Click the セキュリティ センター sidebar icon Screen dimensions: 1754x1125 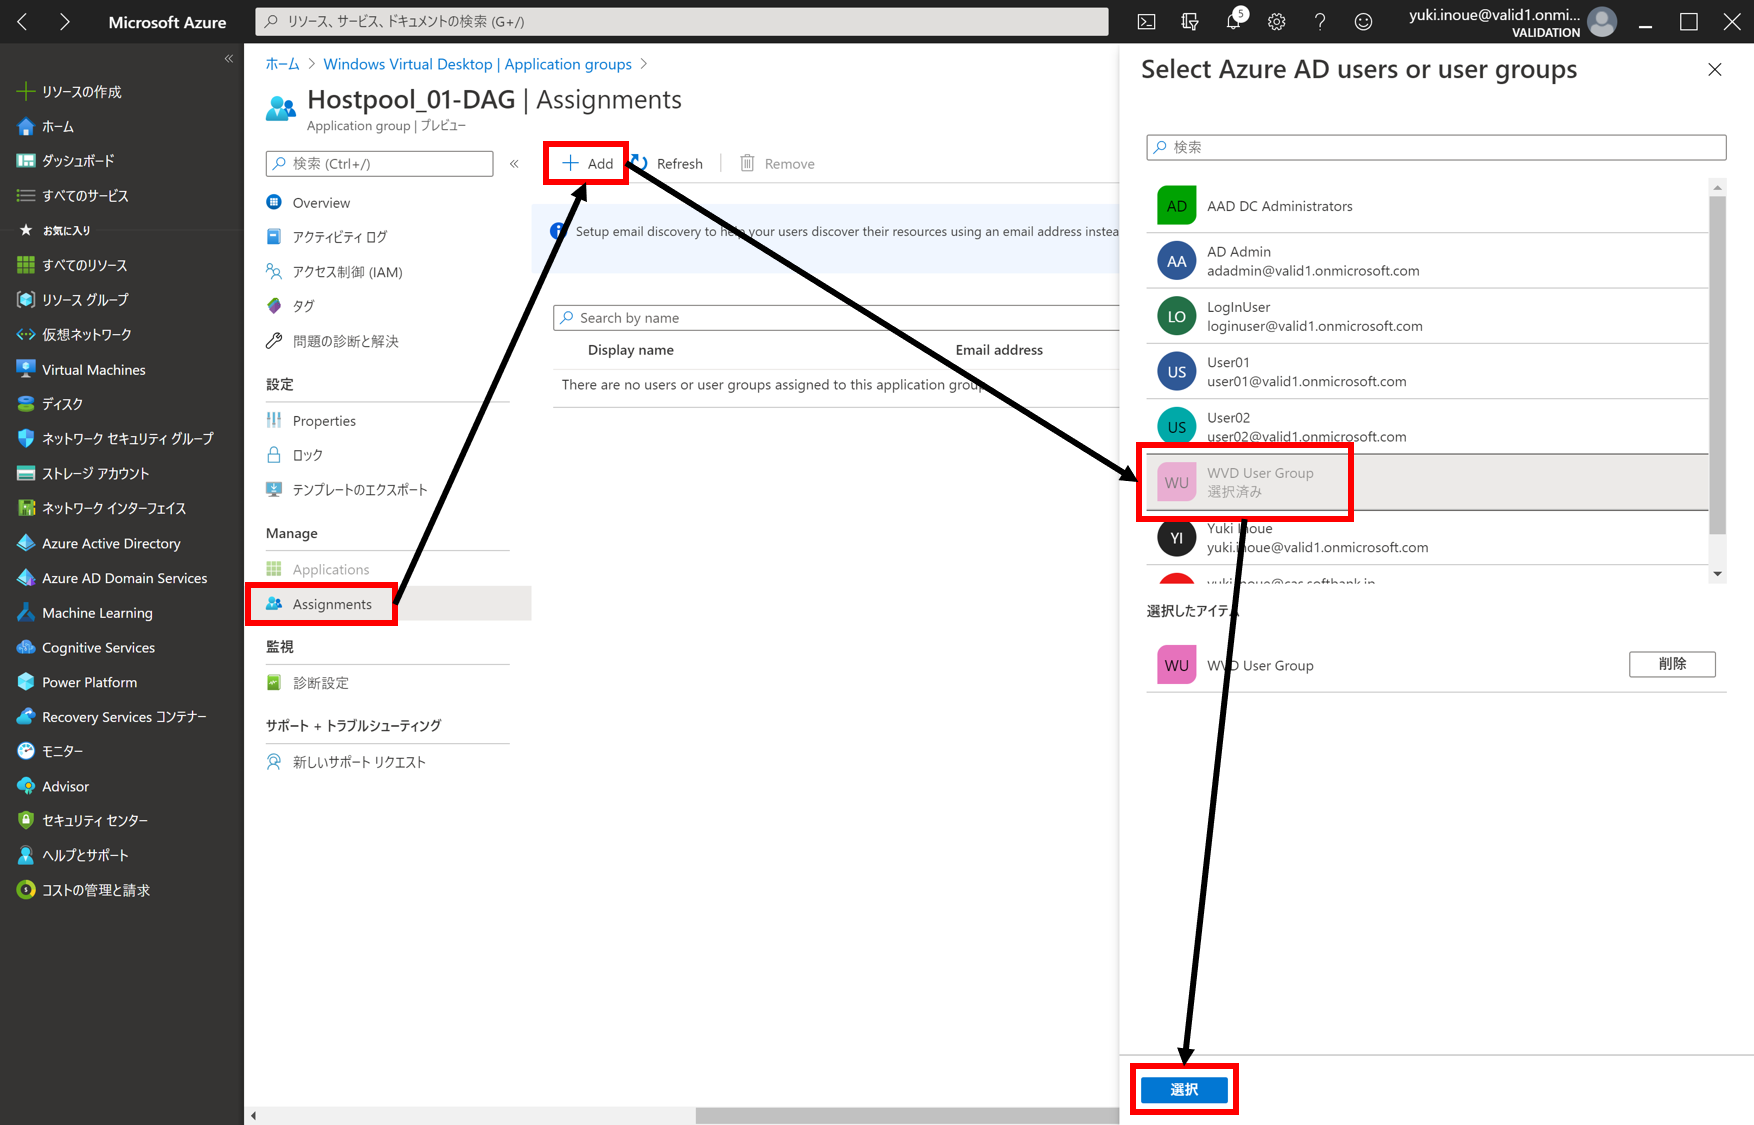coord(26,821)
